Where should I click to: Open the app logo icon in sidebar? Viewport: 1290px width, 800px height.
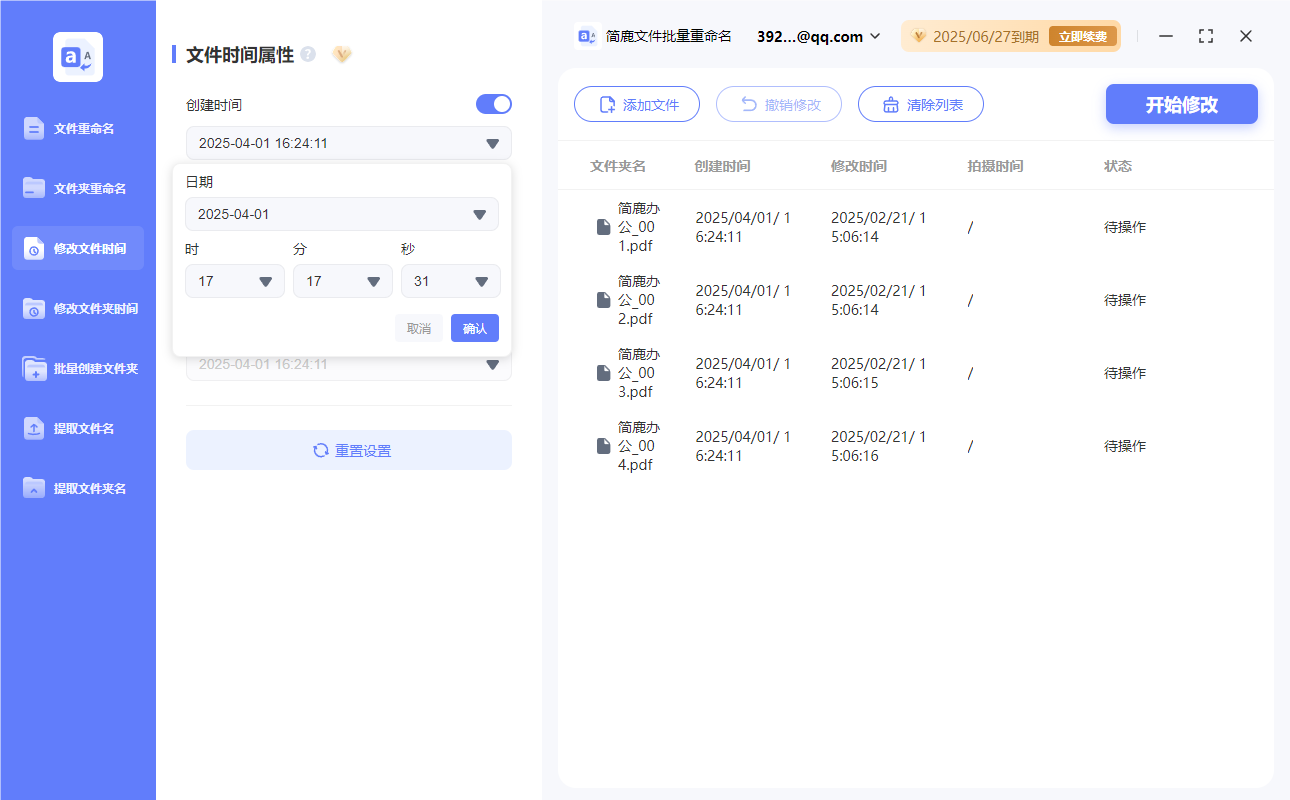77,57
